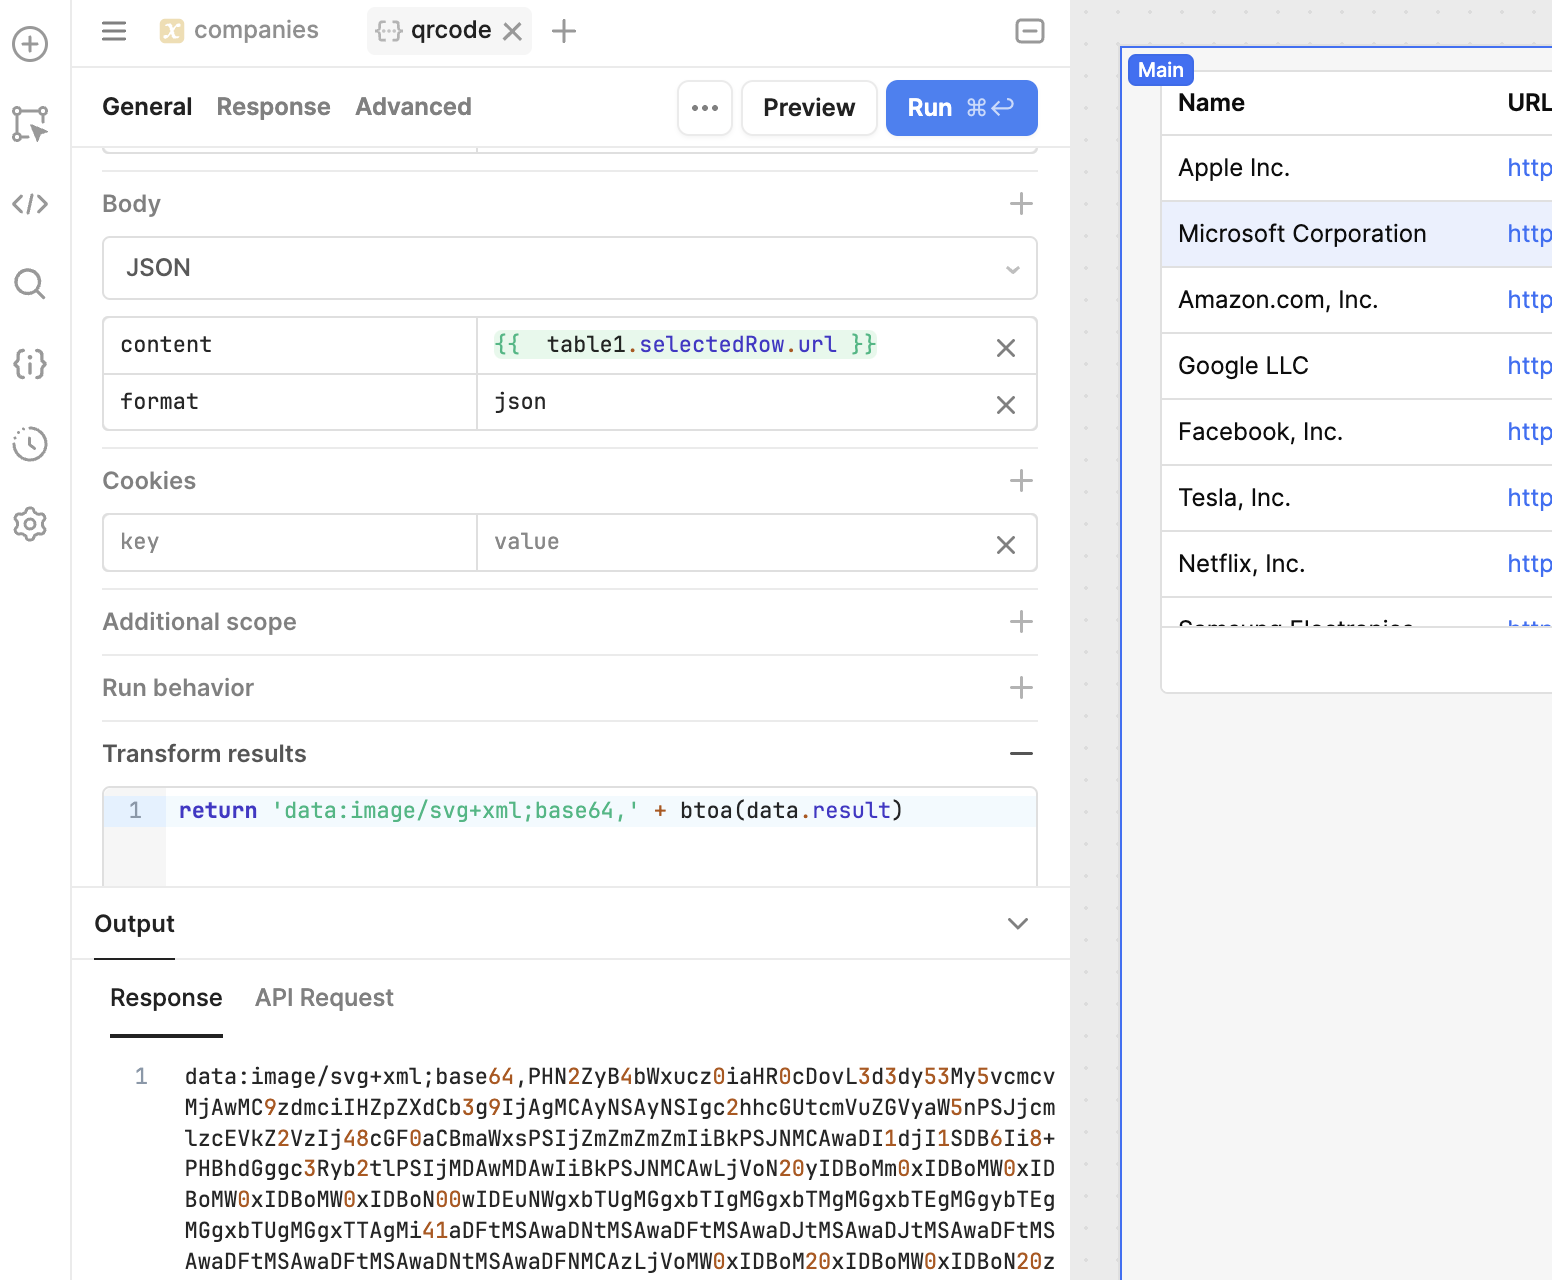This screenshot has height=1280, width=1552.
Task: Open the JSON body type dropdown
Action: point(569,268)
